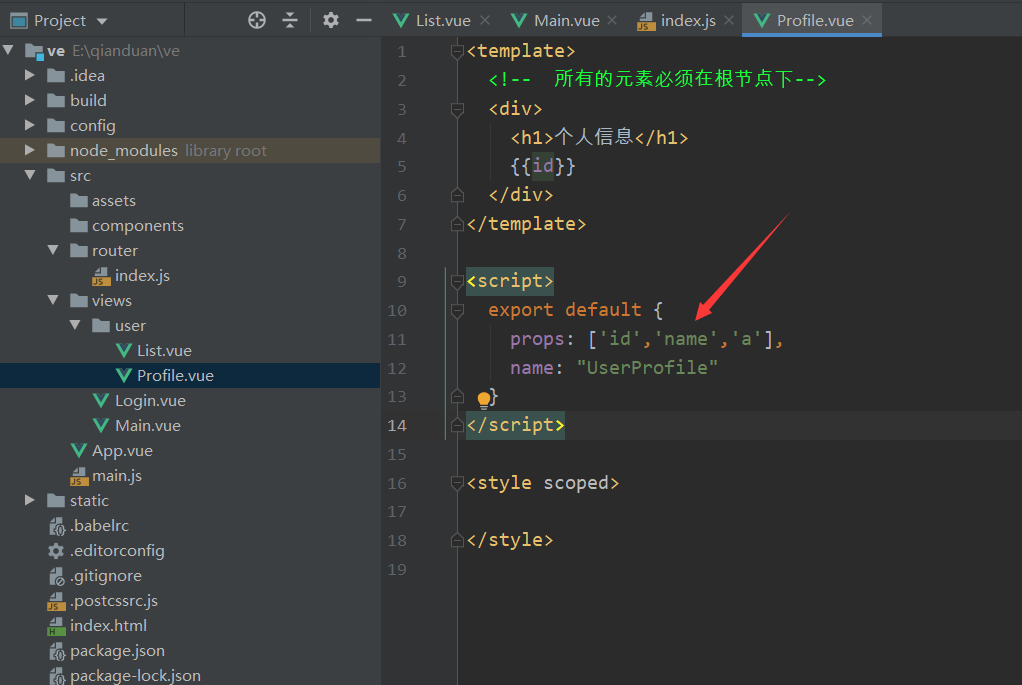Screen dimensions: 1022x685
Task: Collapse the user folder
Action: (x=76, y=325)
